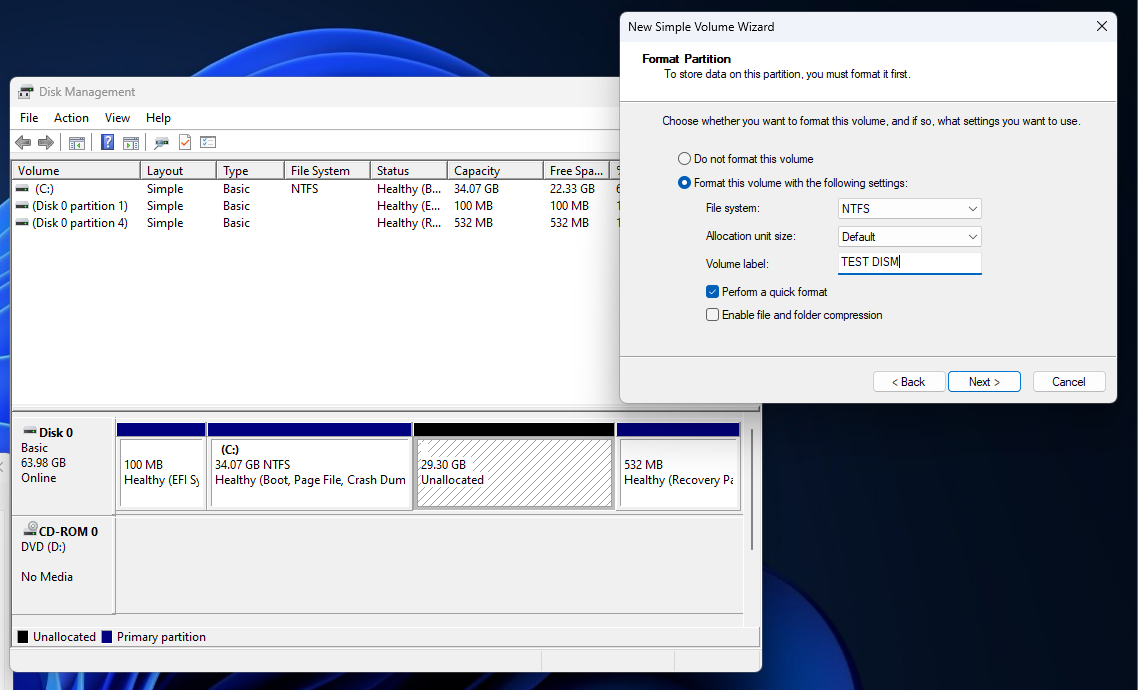Click the Disk 0 drive icon
Screen dimensions: 1138x690
coord(30,432)
